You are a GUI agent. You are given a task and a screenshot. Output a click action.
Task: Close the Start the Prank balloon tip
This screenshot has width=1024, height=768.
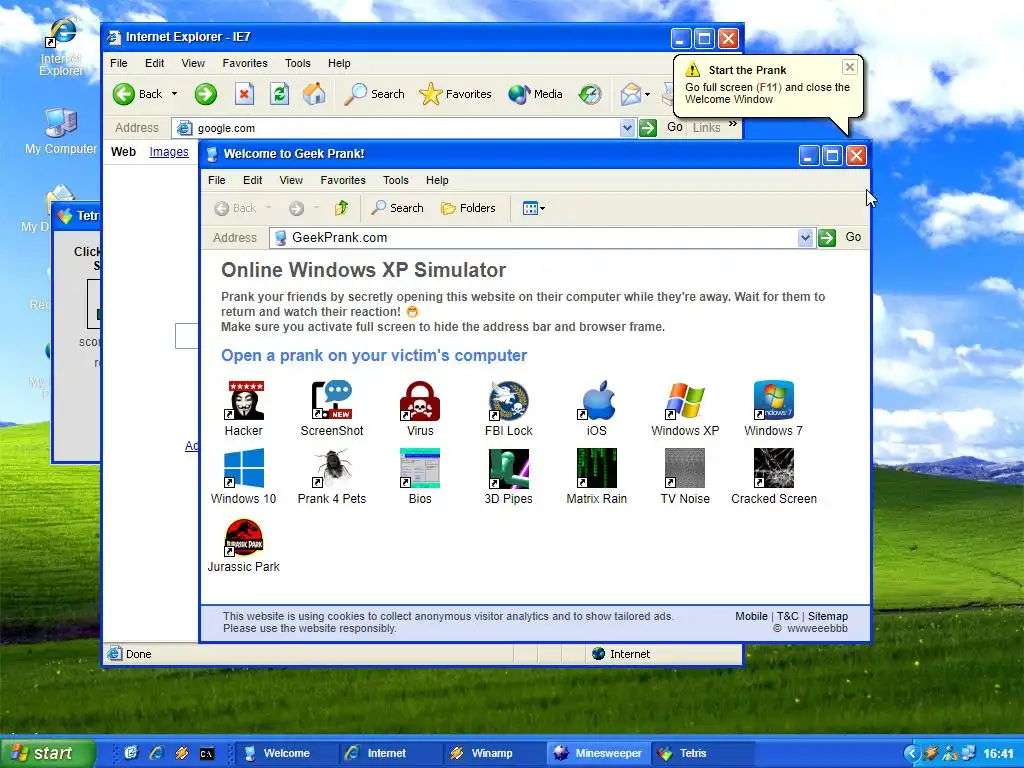point(850,67)
